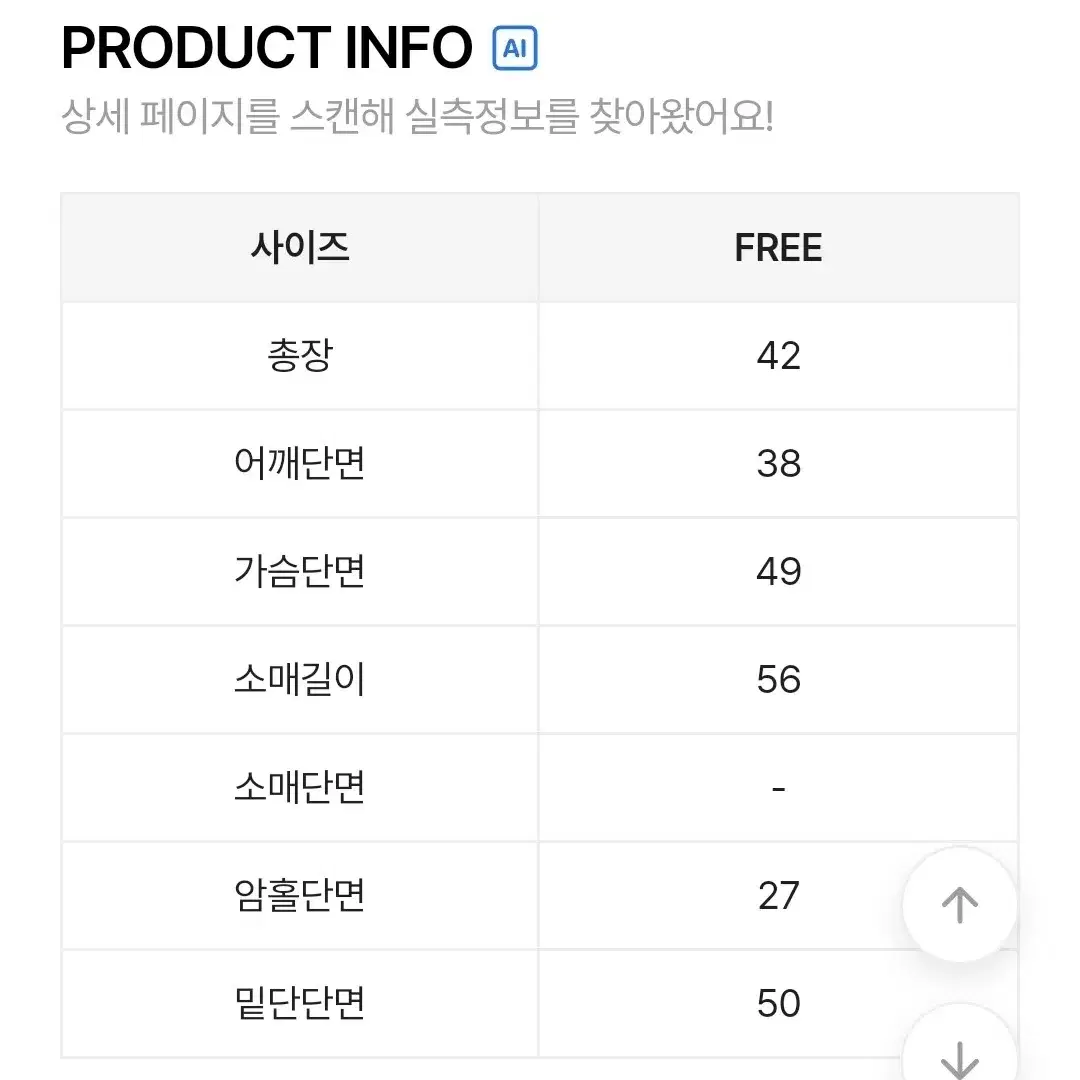
Task: Click the FREE size column header
Action: tap(778, 248)
